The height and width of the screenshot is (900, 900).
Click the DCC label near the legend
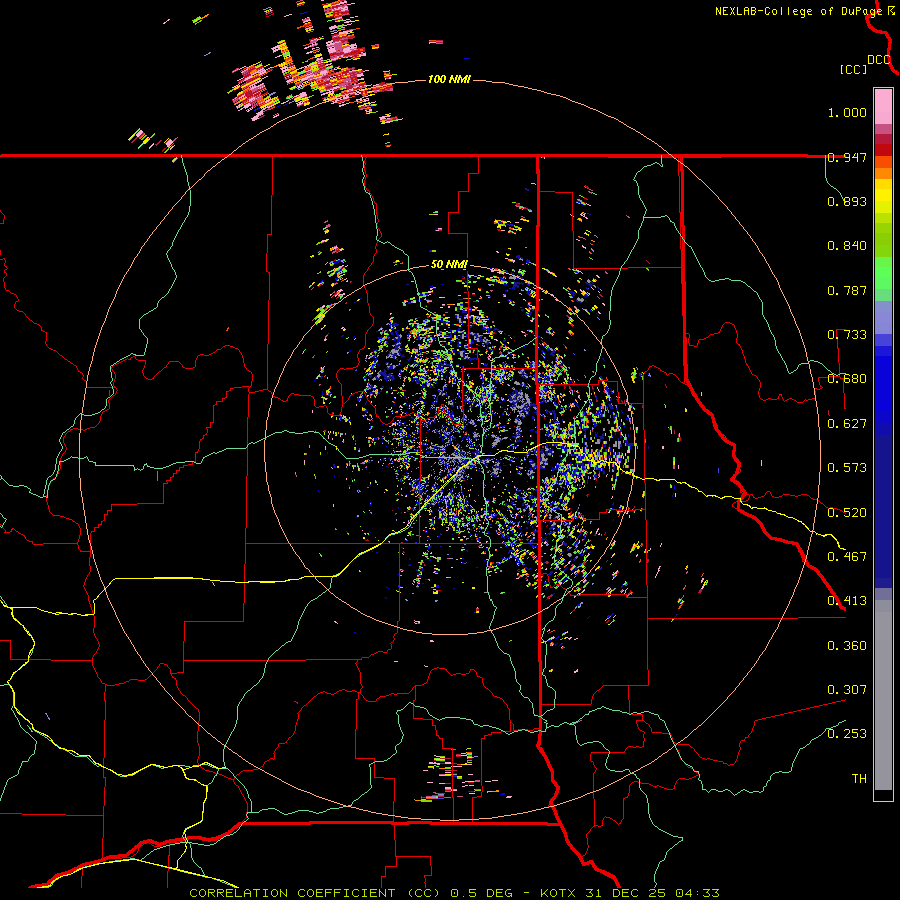(x=878, y=60)
